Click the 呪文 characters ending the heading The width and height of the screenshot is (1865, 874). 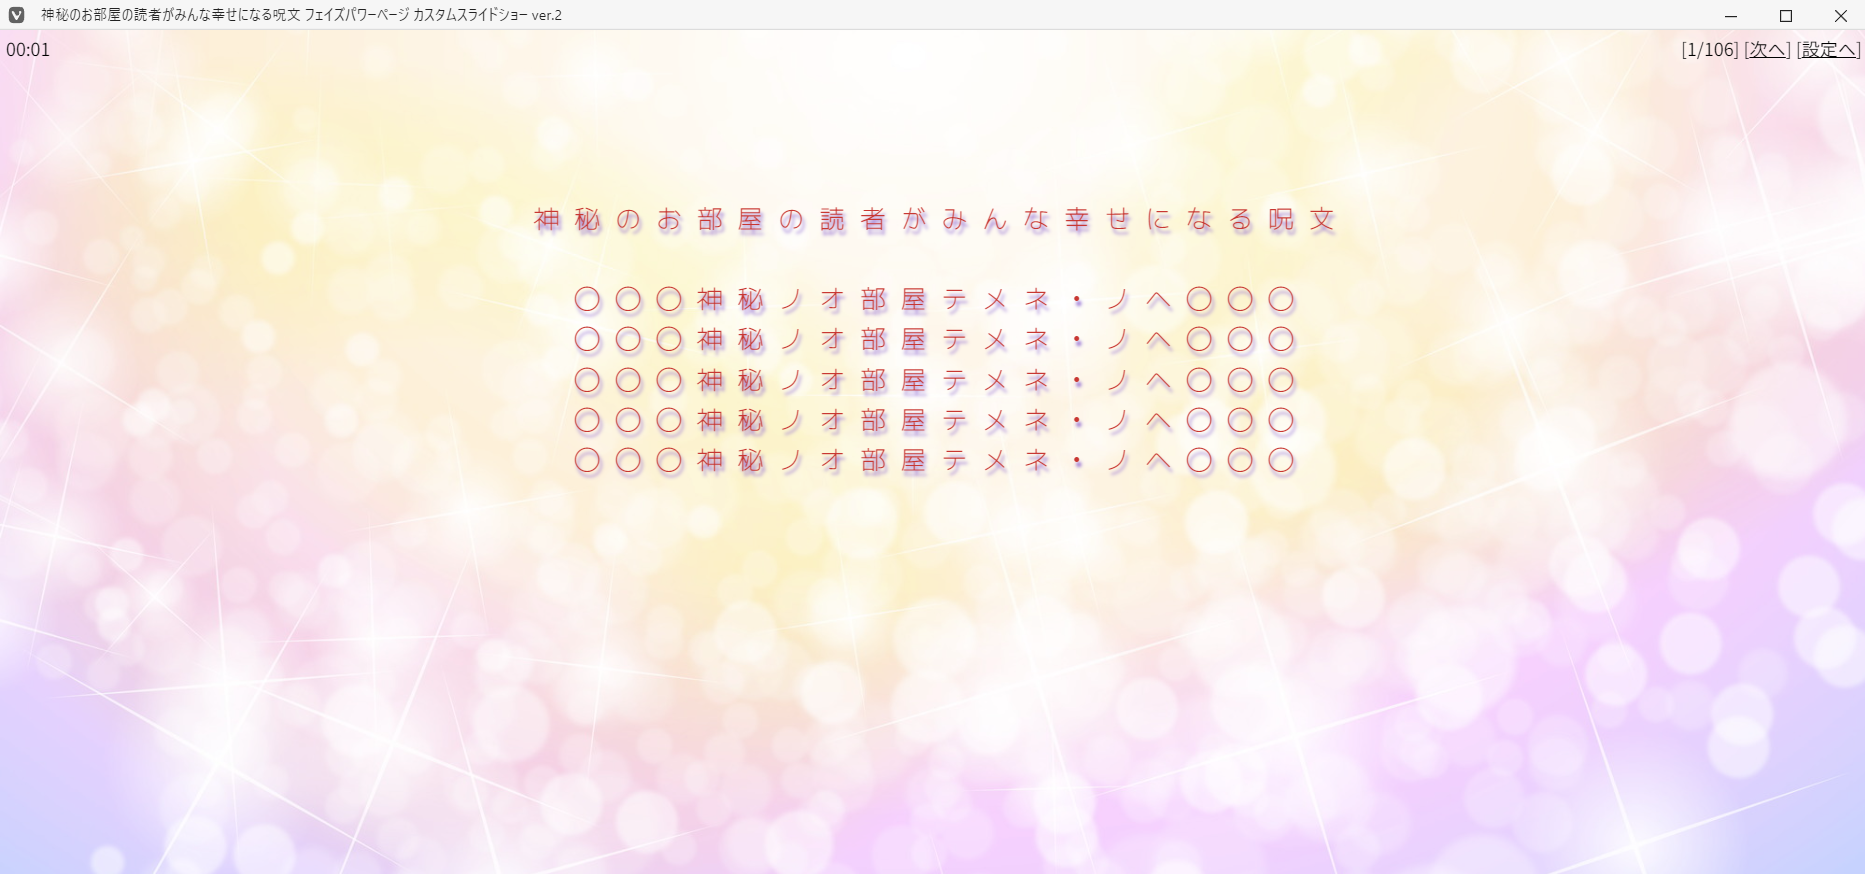click(1302, 220)
